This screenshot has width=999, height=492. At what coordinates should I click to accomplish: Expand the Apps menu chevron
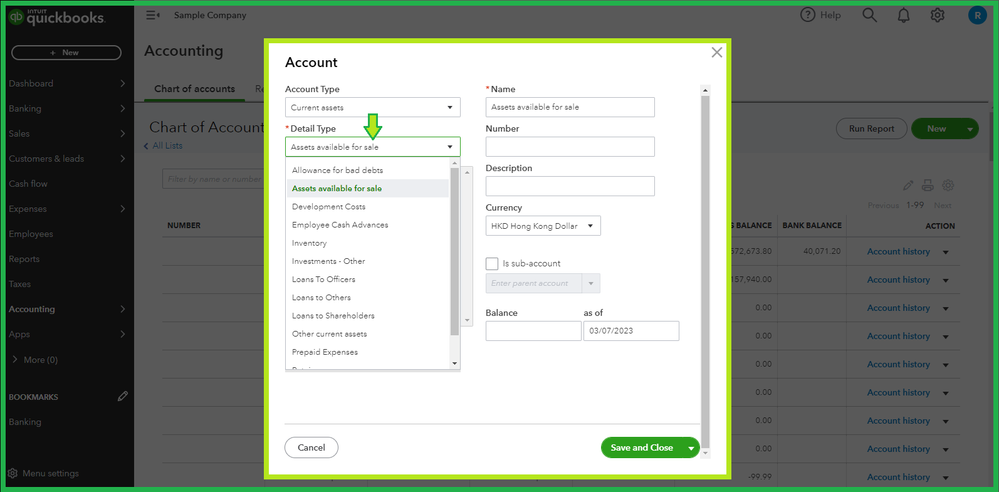tap(122, 334)
